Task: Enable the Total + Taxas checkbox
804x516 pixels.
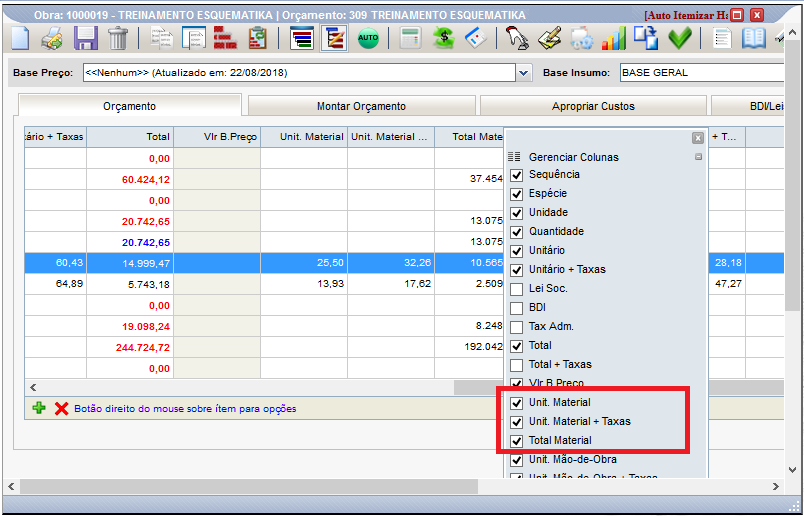Action: click(517, 365)
